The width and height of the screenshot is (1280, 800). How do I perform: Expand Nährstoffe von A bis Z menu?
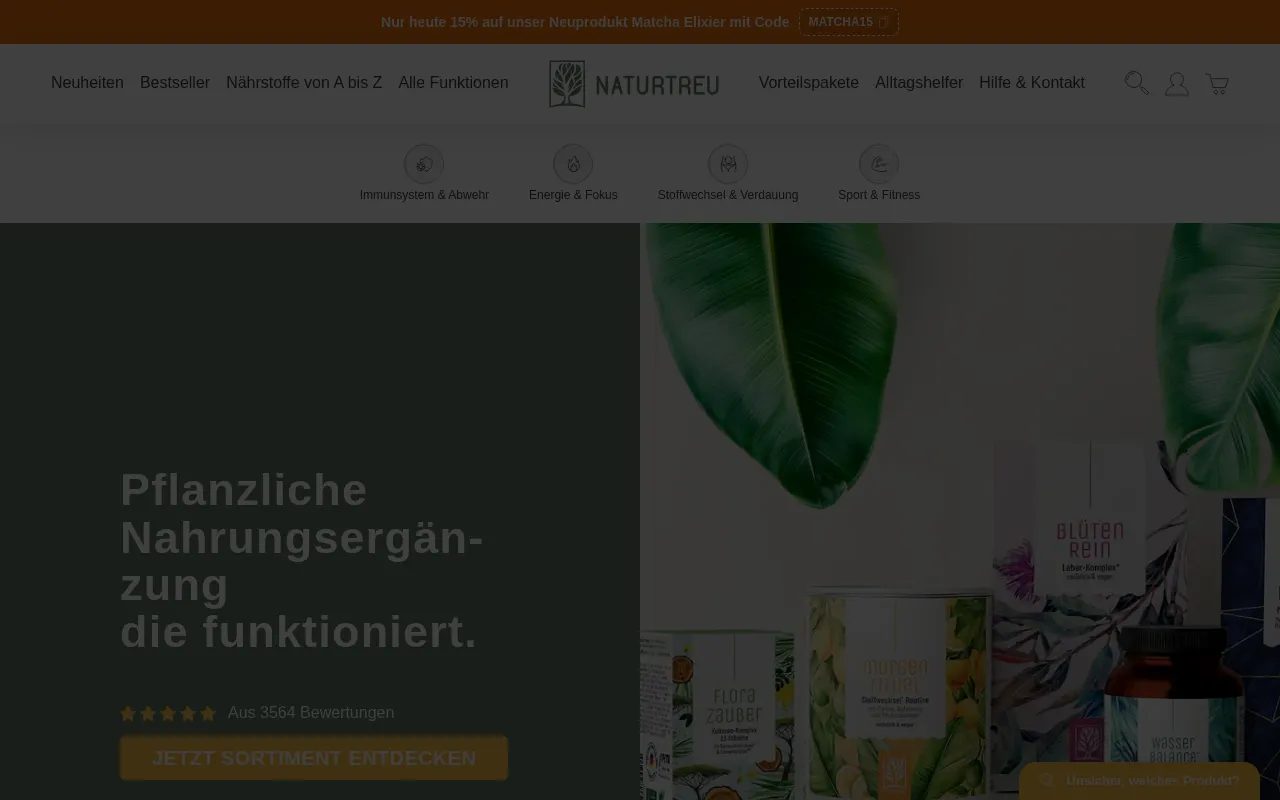click(x=304, y=83)
